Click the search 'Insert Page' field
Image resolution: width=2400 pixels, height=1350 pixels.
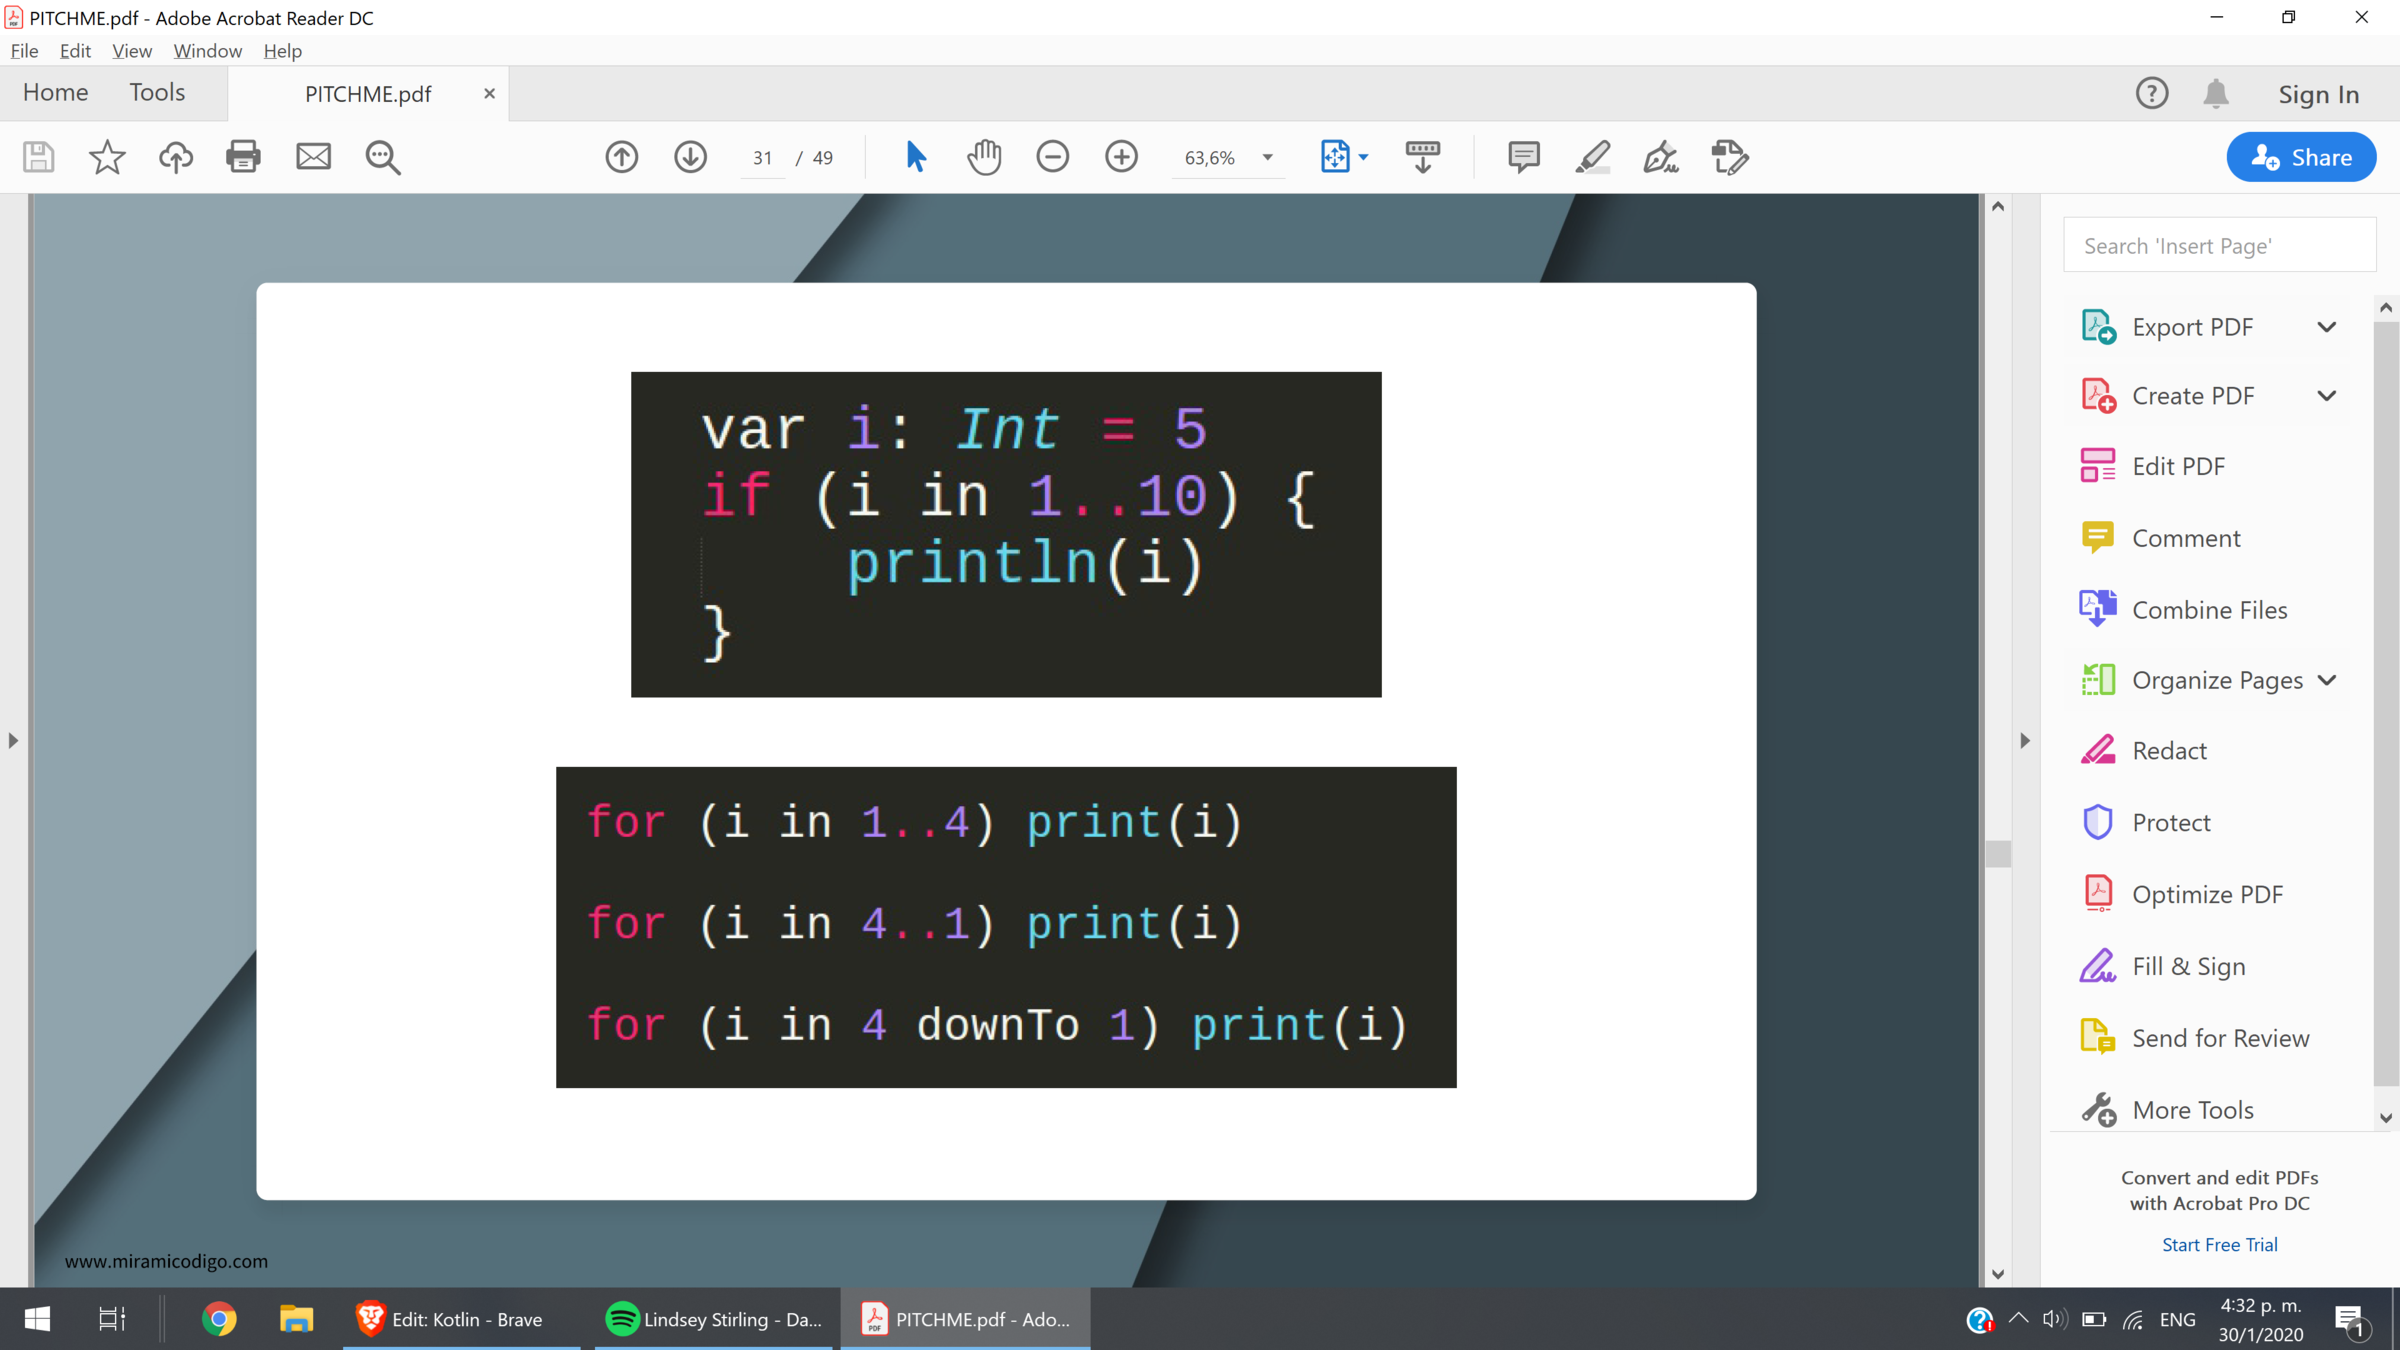coord(2219,246)
